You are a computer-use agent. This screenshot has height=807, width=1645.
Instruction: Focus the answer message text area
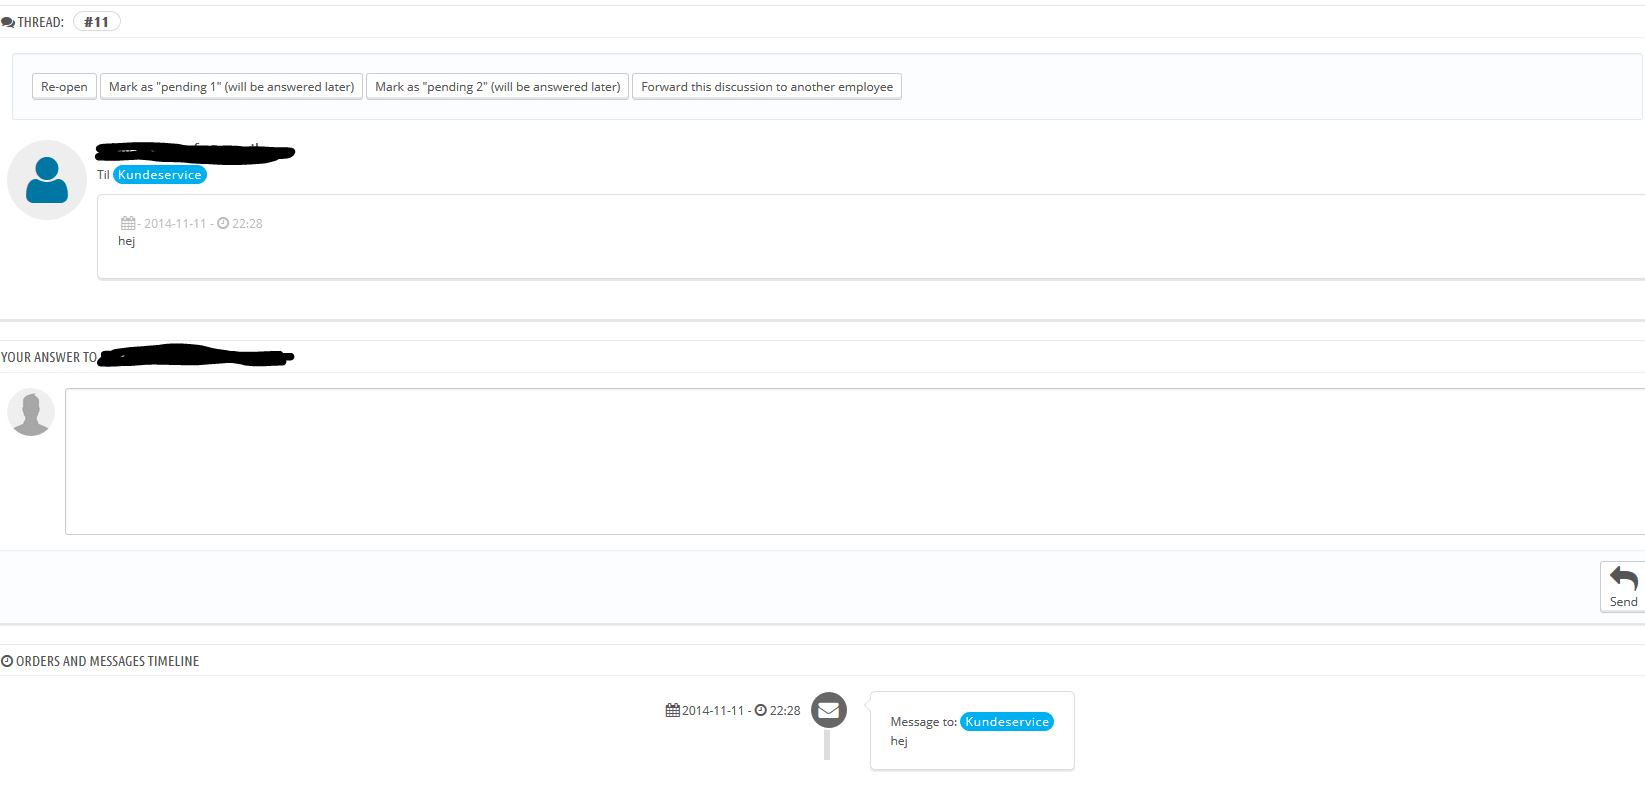click(x=855, y=461)
